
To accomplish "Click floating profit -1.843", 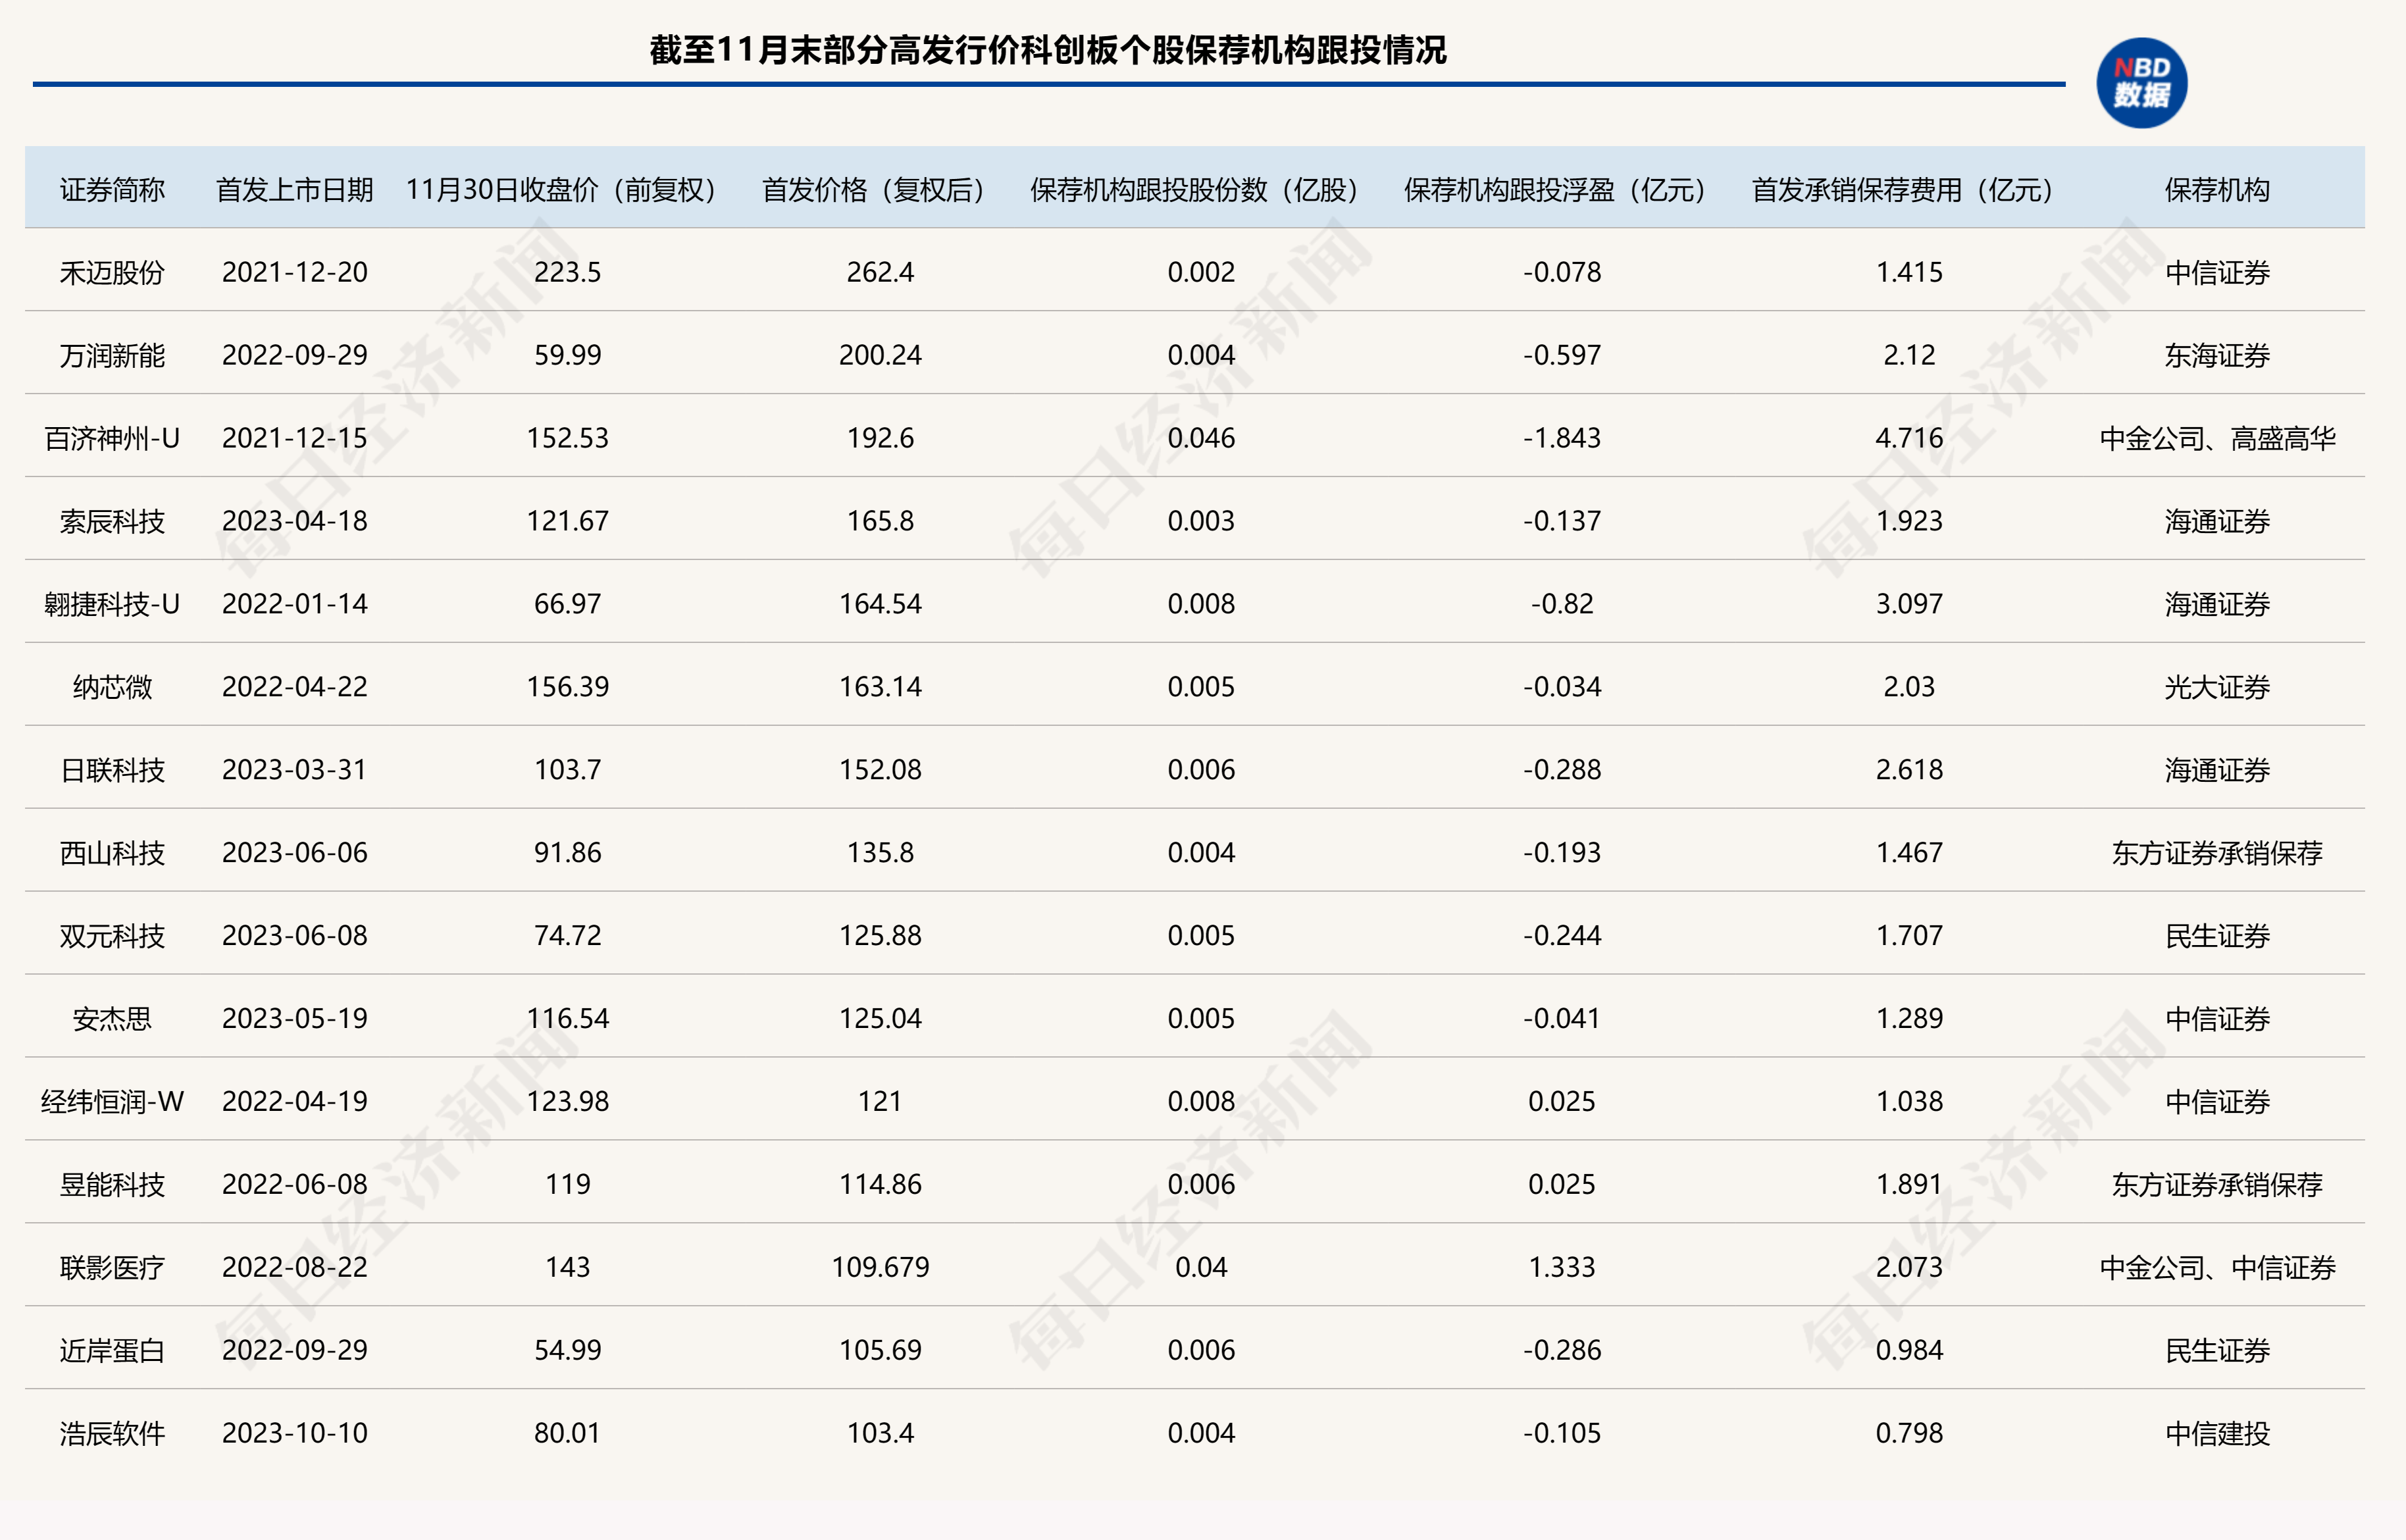I will click(1561, 438).
